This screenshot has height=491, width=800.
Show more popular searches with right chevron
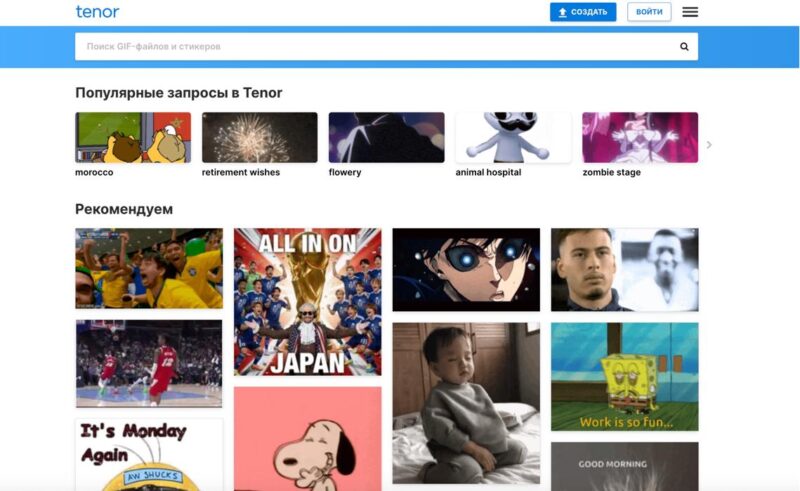coord(709,145)
